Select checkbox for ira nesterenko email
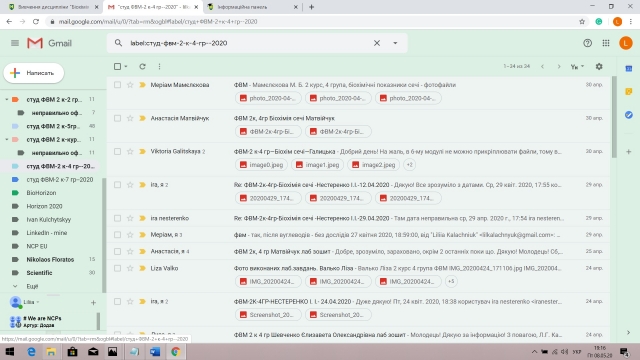This screenshot has height=360, width=640. (x=118, y=218)
